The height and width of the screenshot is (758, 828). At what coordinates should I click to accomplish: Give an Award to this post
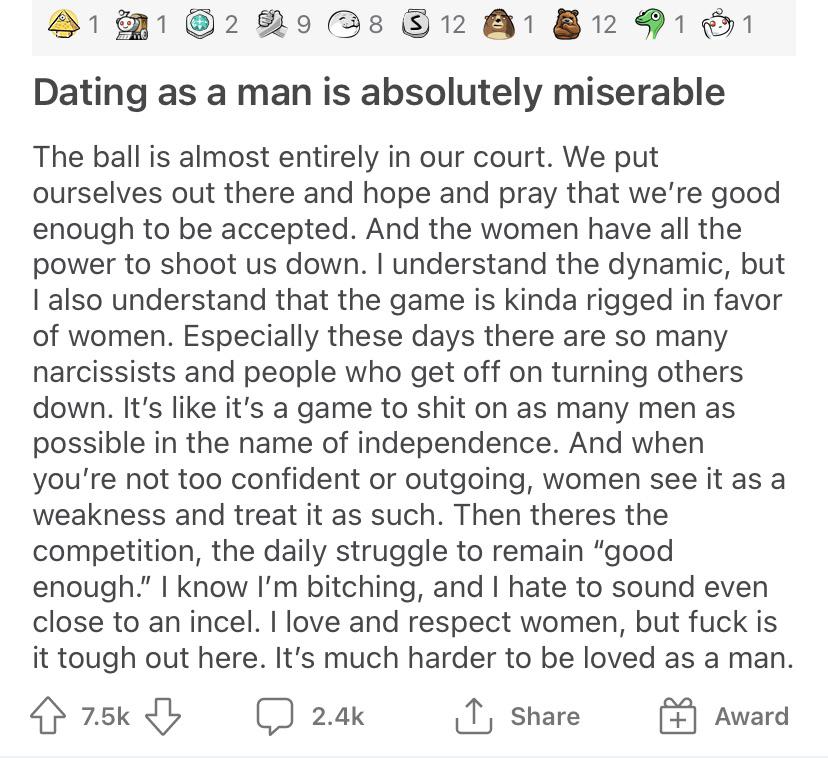pos(751,716)
